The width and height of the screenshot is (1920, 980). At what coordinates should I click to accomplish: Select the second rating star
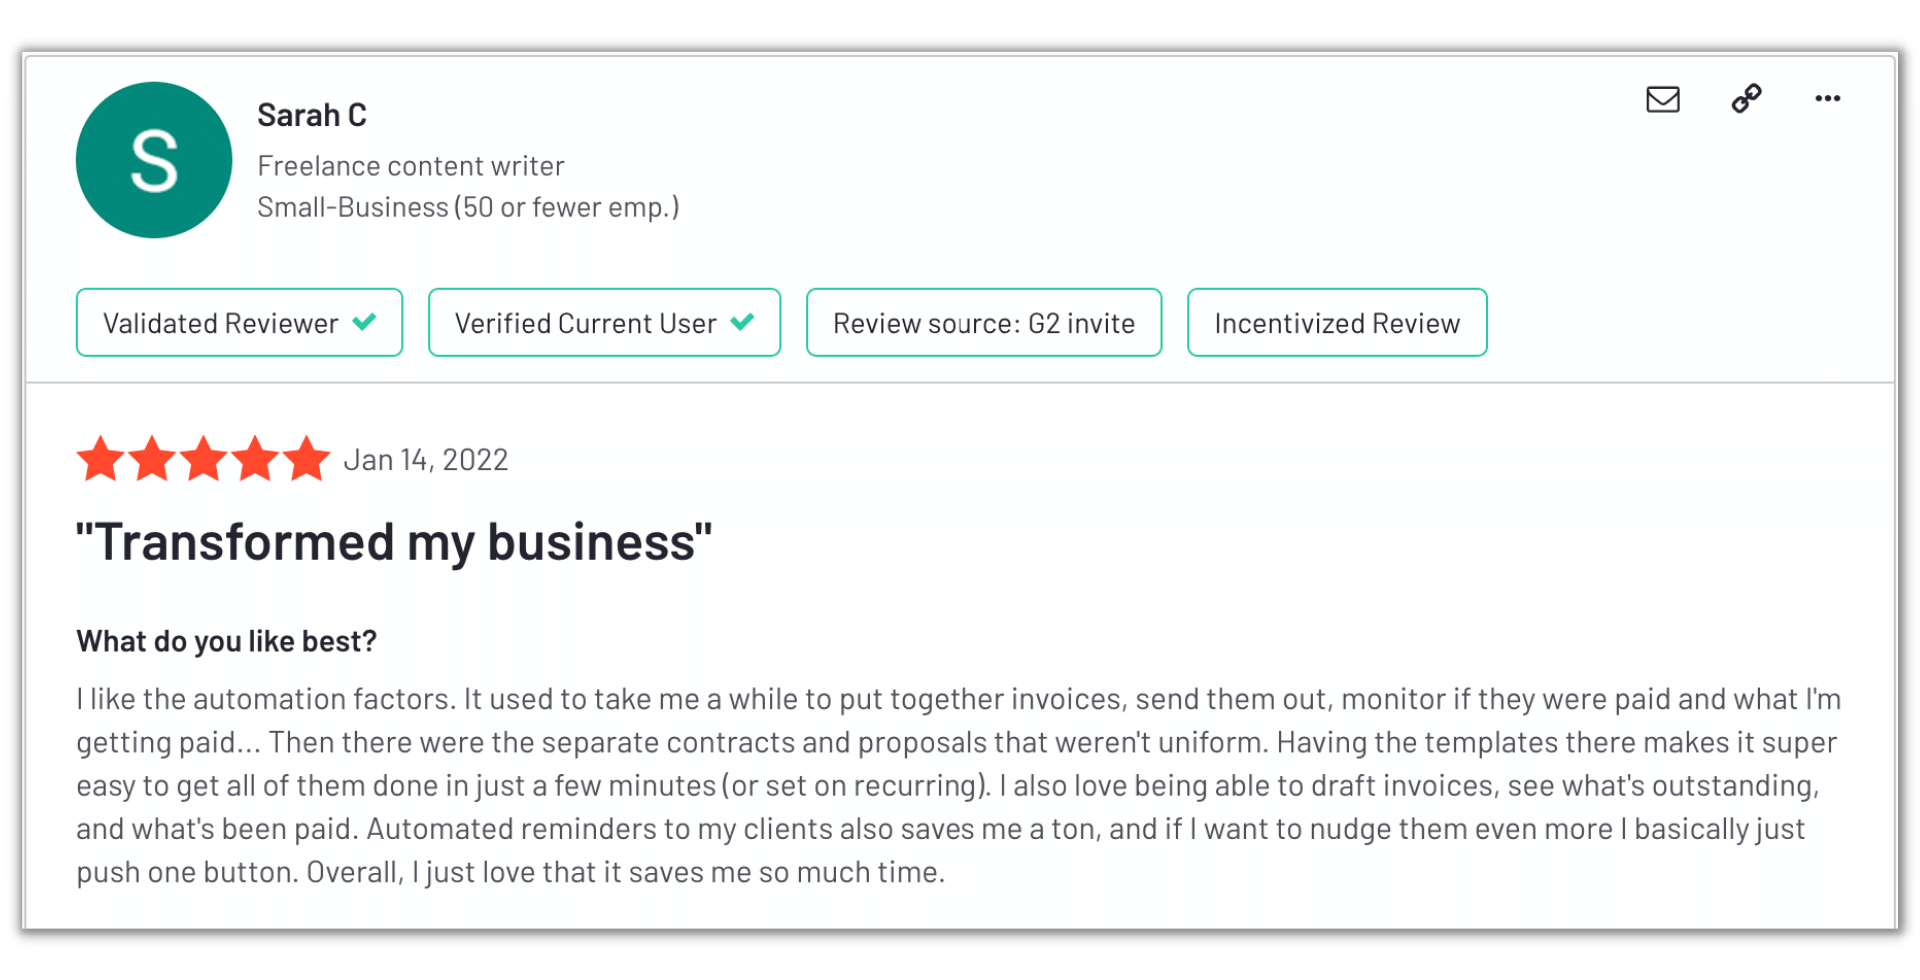pos(152,458)
